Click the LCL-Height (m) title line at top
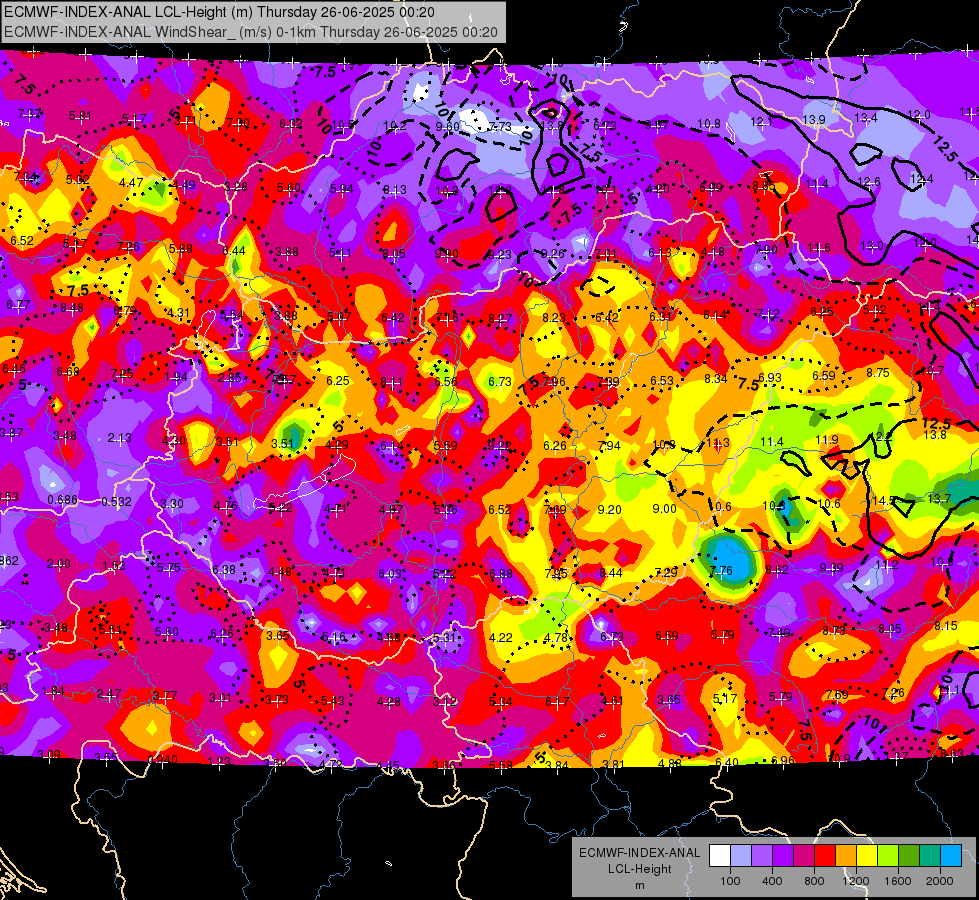979x900 pixels. point(219,12)
